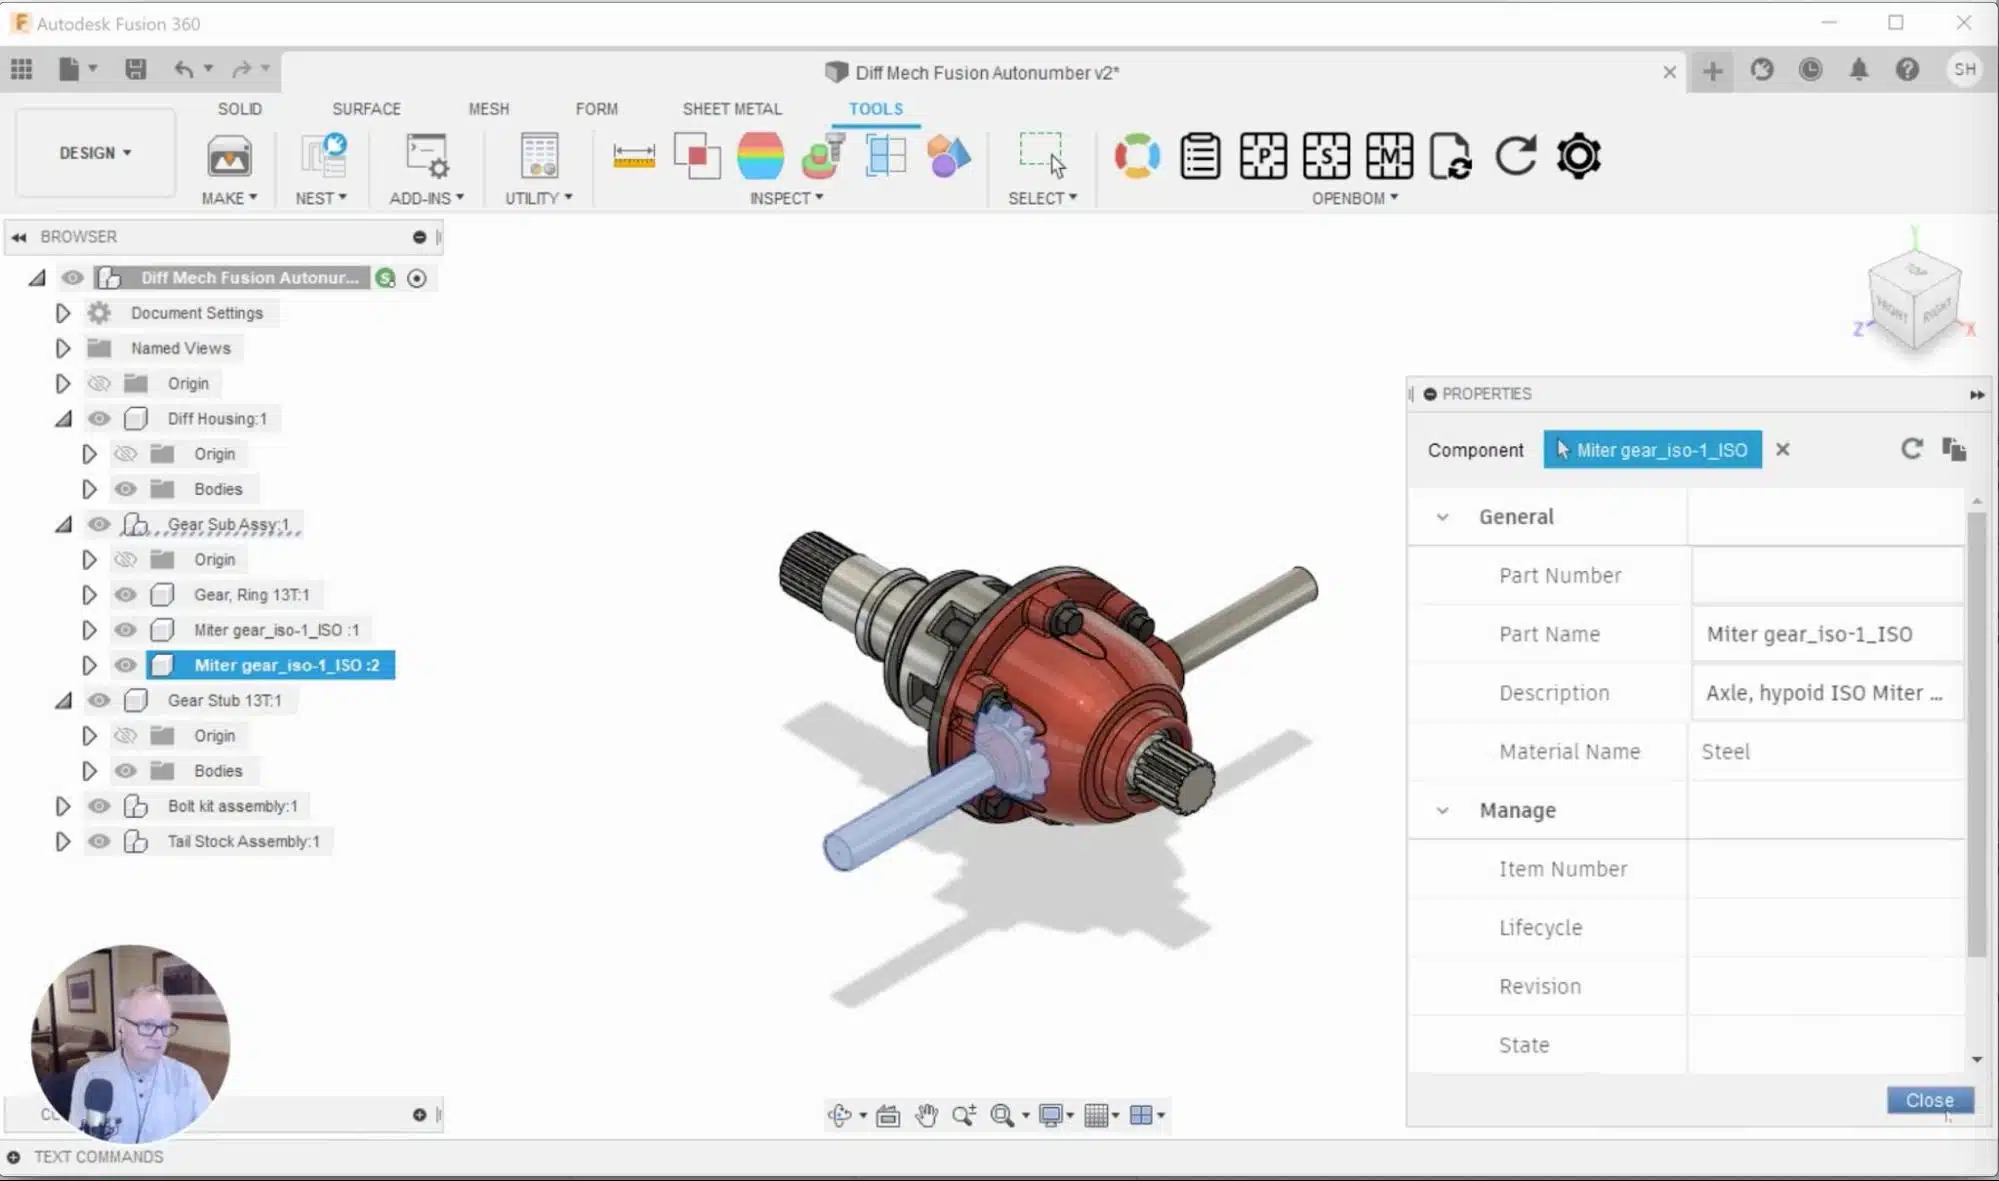Open the 3D Print make tool
This screenshot has height=1181, width=1999.
coord(229,157)
